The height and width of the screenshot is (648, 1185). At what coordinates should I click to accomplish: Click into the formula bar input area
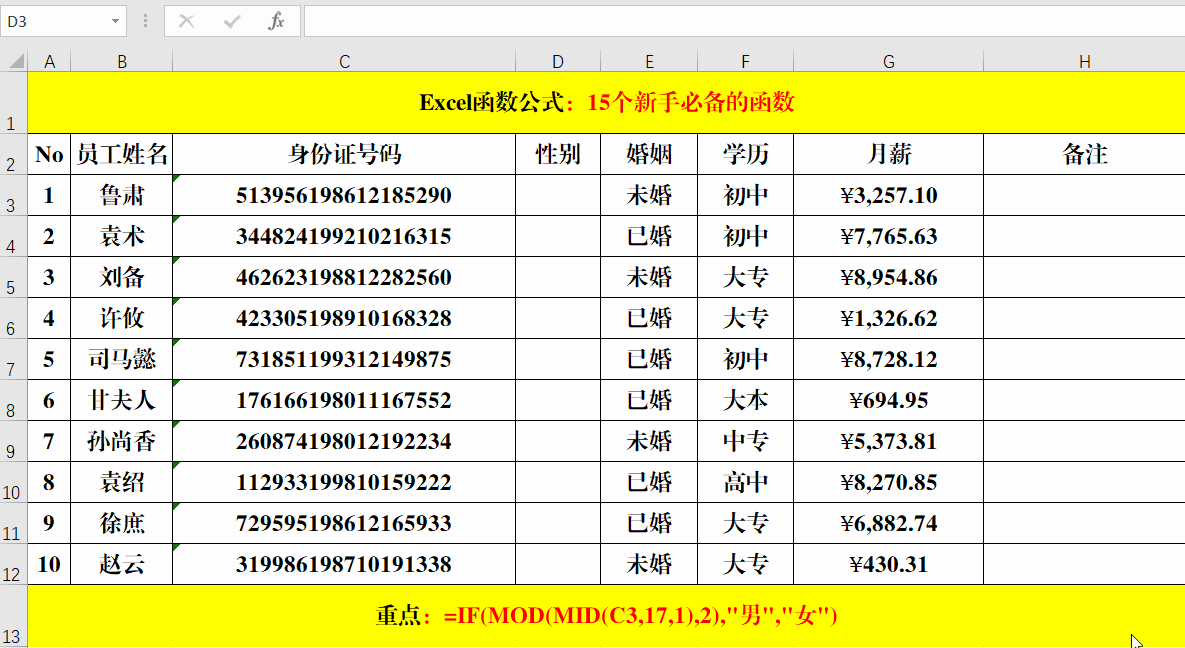click(744, 21)
